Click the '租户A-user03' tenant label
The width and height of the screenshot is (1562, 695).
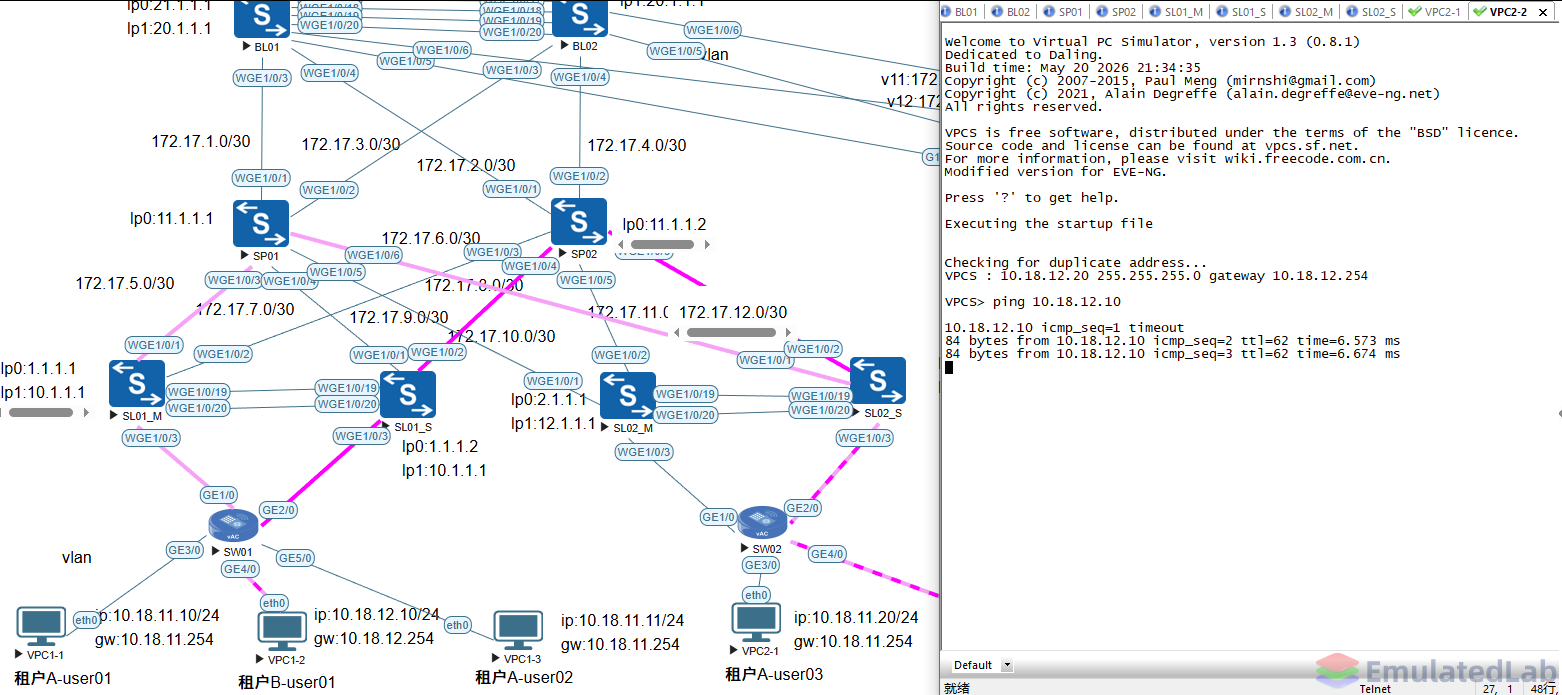[774, 674]
